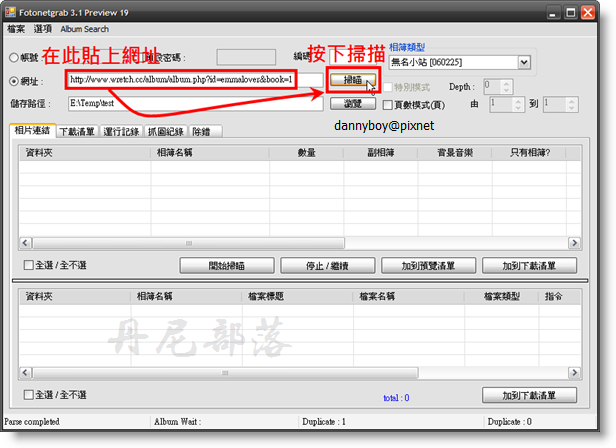The width and height of the screenshot is (616, 448).
Task: Click right arrow of upper table scrollbar
Action: 574,243
